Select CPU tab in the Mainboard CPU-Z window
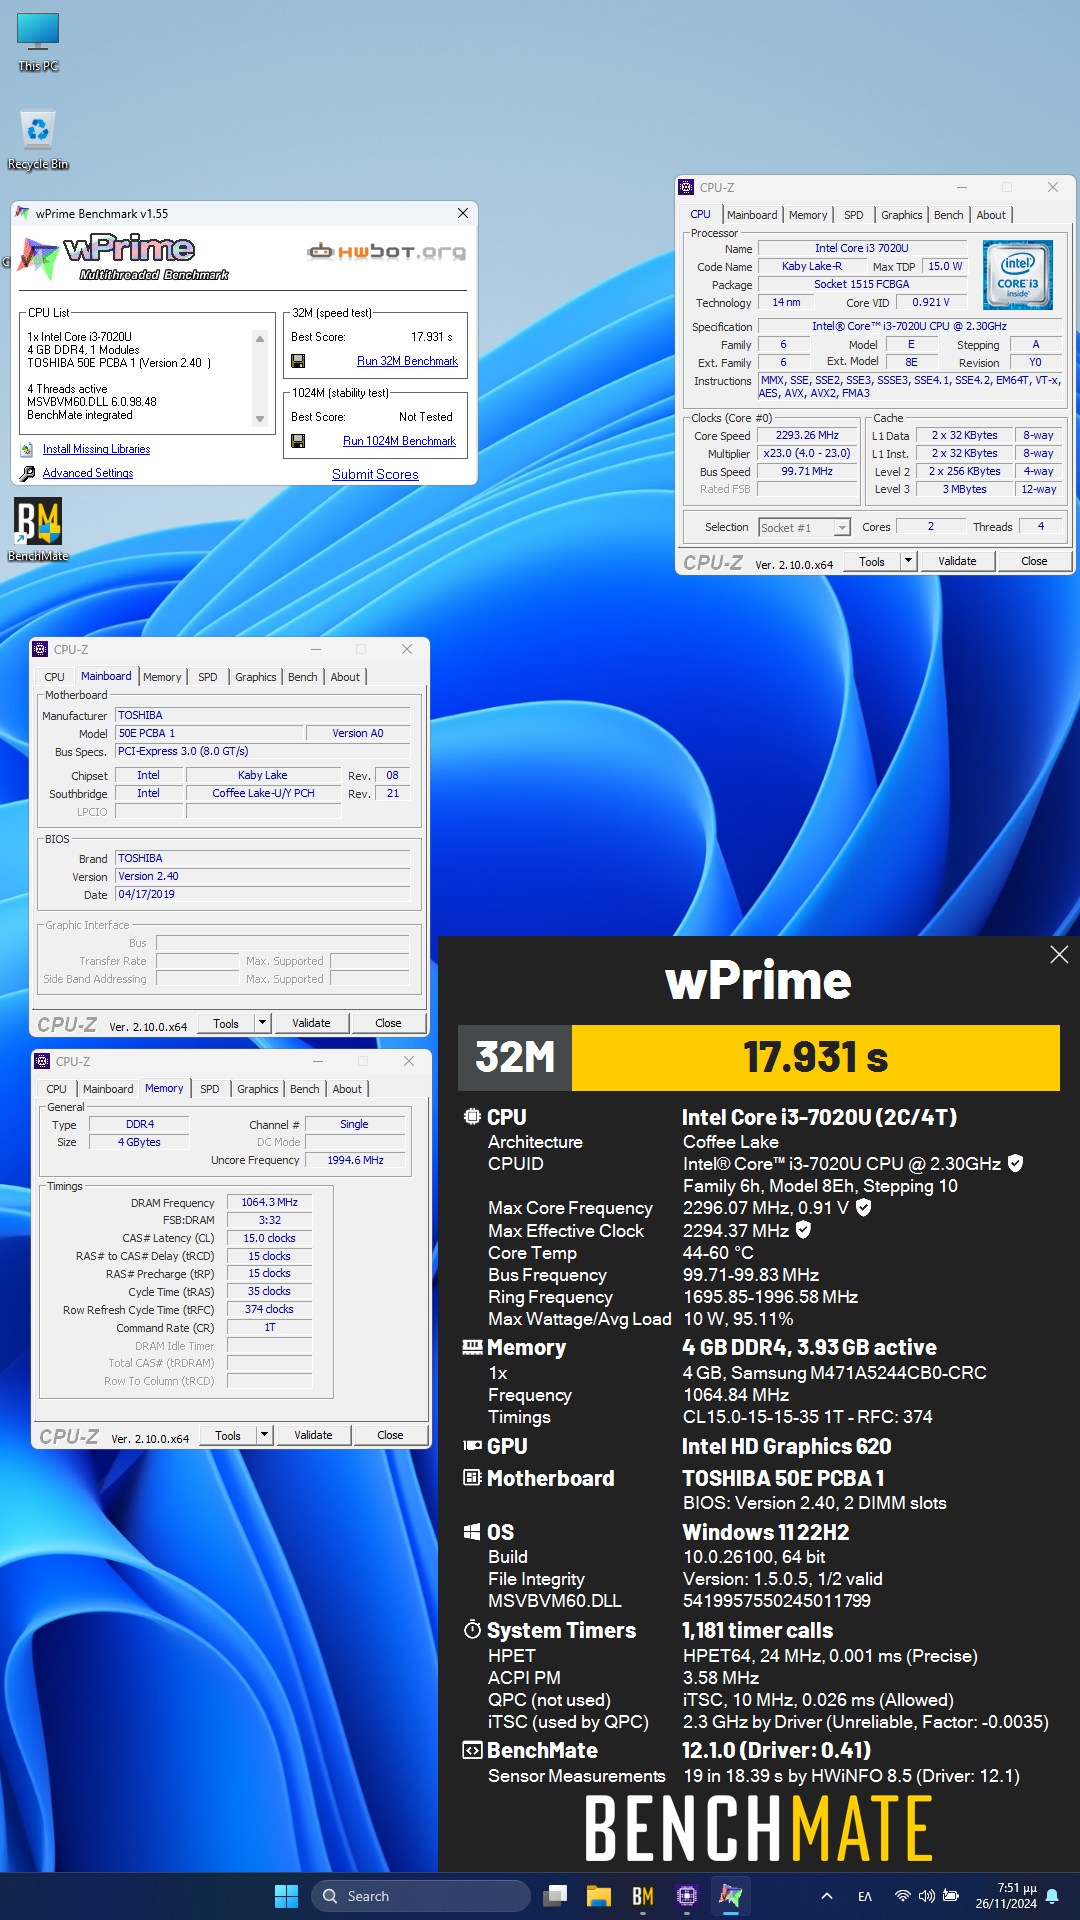 click(x=55, y=677)
